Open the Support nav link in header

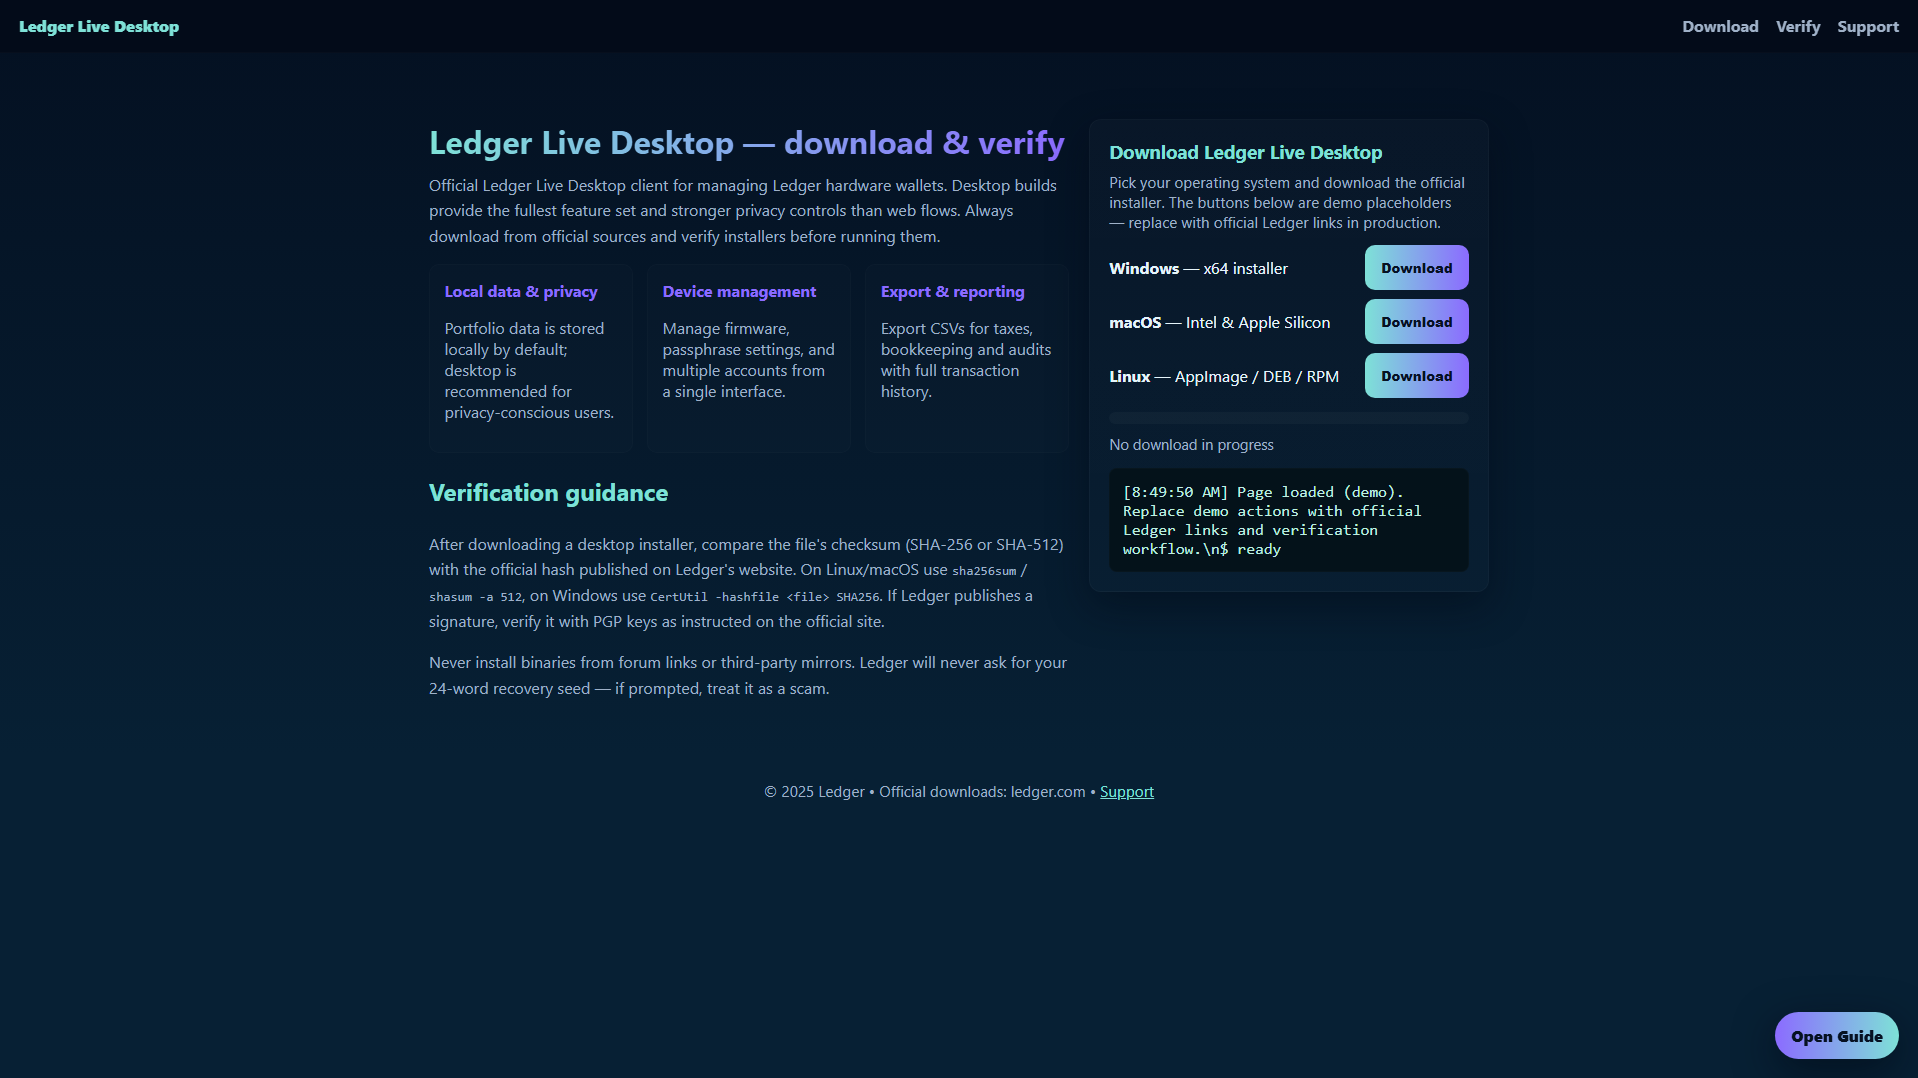click(x=1868, y=27)
